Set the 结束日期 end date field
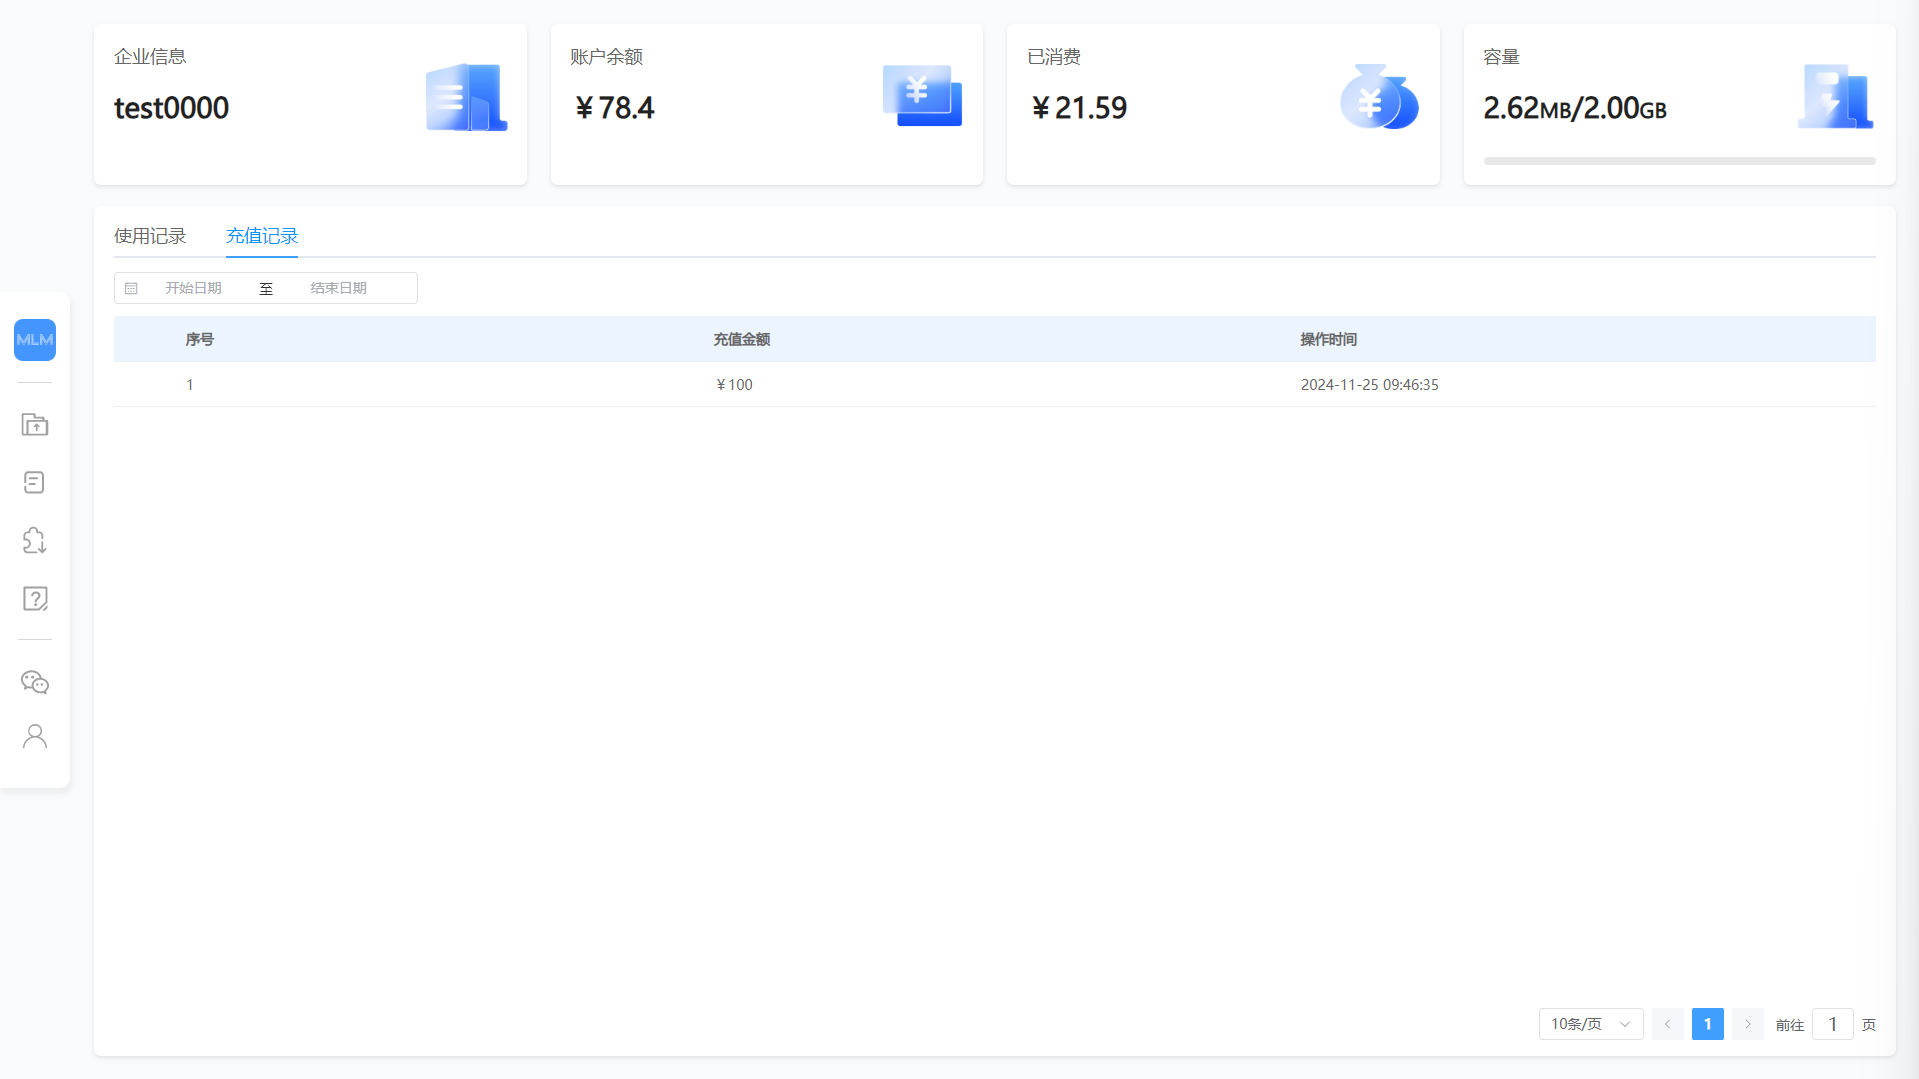Image resolution: width=1919 pixels, height=1079 pixels. pyautogui.click(x=338, y=288)
